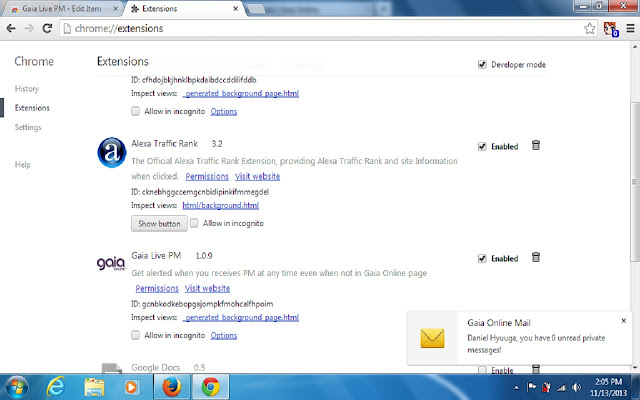Open Alexa Traffic Rank Permissions link
640x400 pixels.
click(x=207, y=176)
